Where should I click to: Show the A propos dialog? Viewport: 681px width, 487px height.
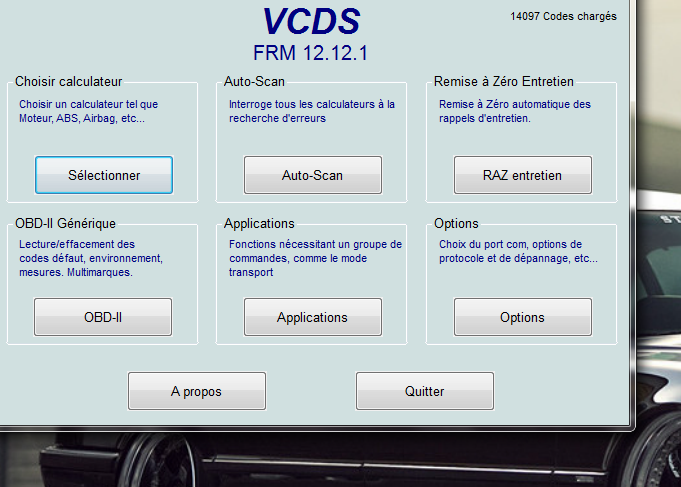click(197, 391)
